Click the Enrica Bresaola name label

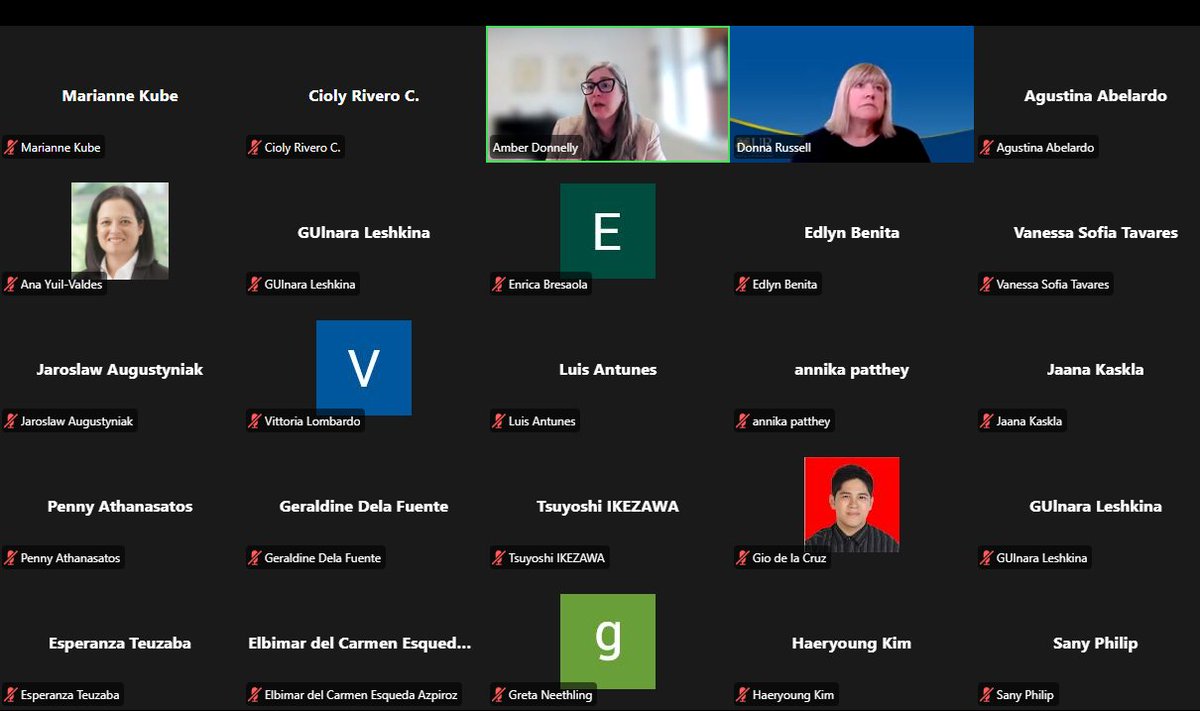(548, 285)
